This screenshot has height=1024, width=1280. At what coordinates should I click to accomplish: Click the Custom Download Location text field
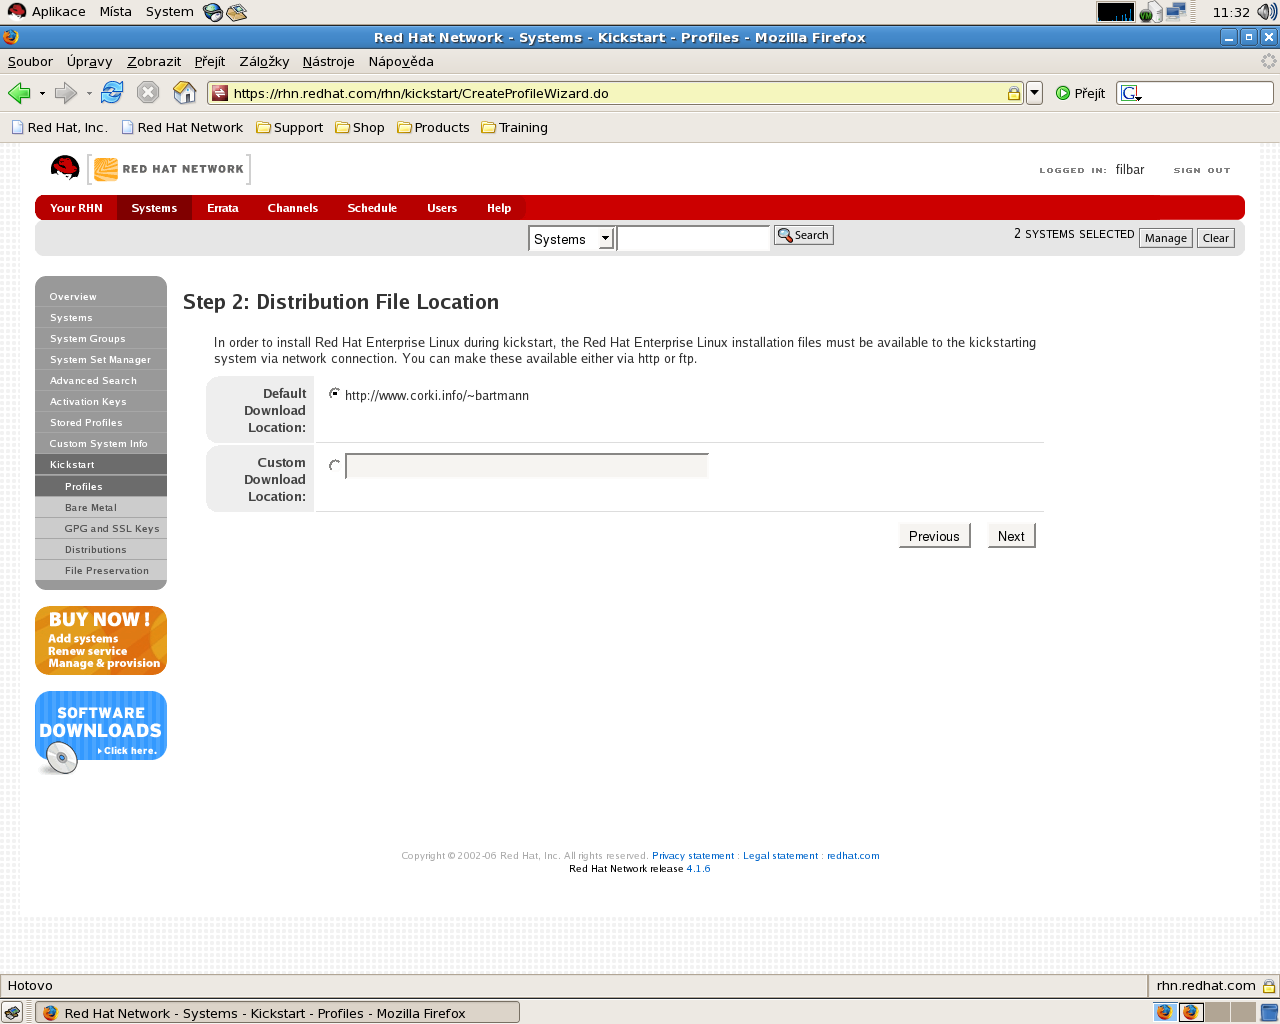[527, 466]
